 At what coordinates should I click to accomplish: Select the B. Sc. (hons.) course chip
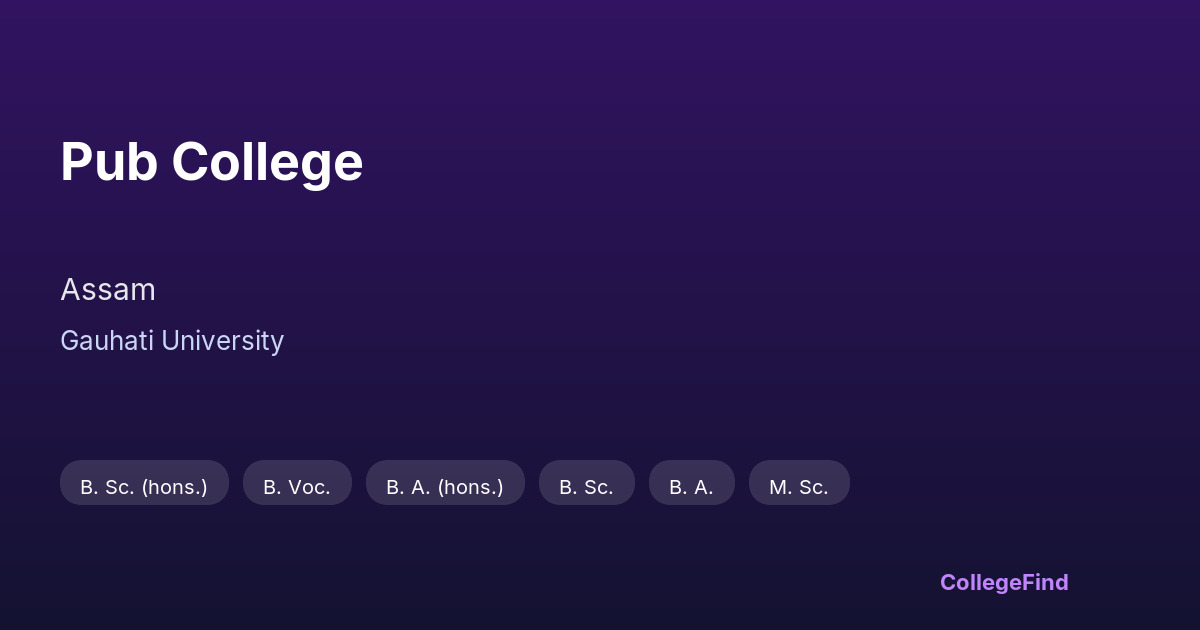[144, 487]
